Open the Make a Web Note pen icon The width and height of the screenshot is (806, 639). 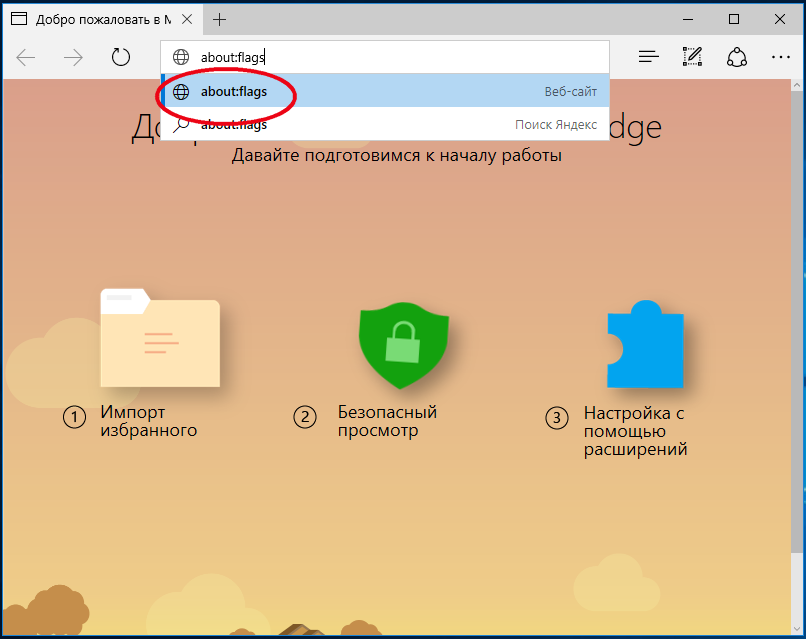[x=692, y=57]
